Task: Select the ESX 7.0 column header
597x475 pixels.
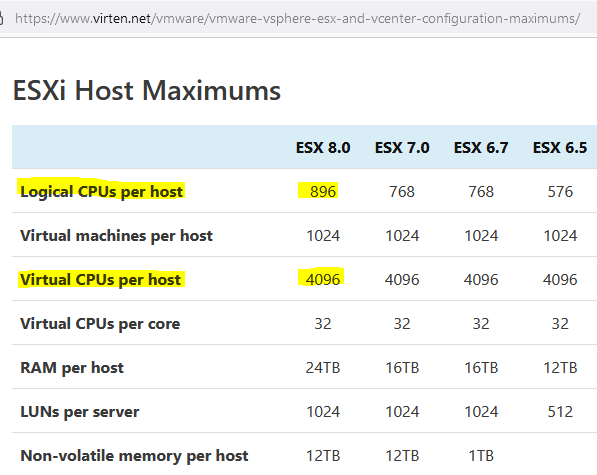Action: [x=402, y=148]
